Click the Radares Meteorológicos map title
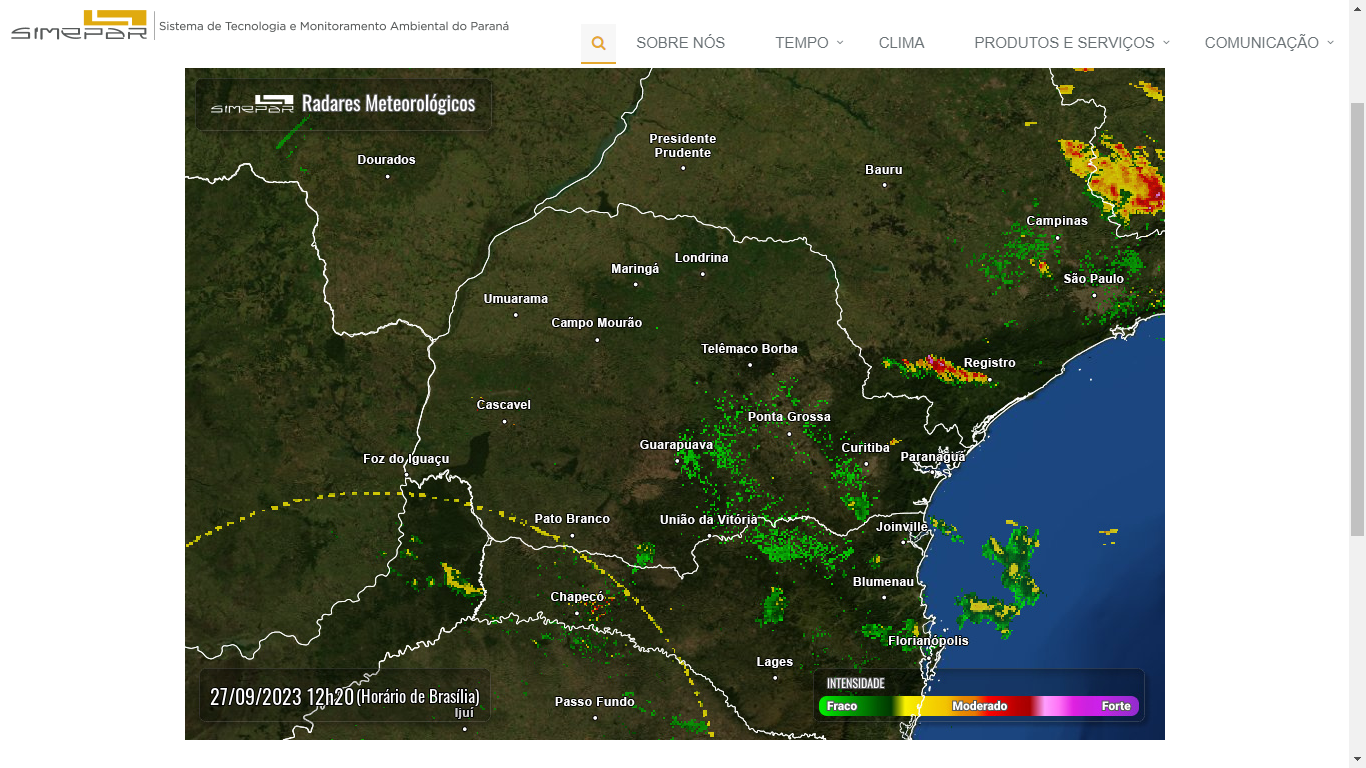This screenshot has height=768, width=1366. (x=388, y=103)
